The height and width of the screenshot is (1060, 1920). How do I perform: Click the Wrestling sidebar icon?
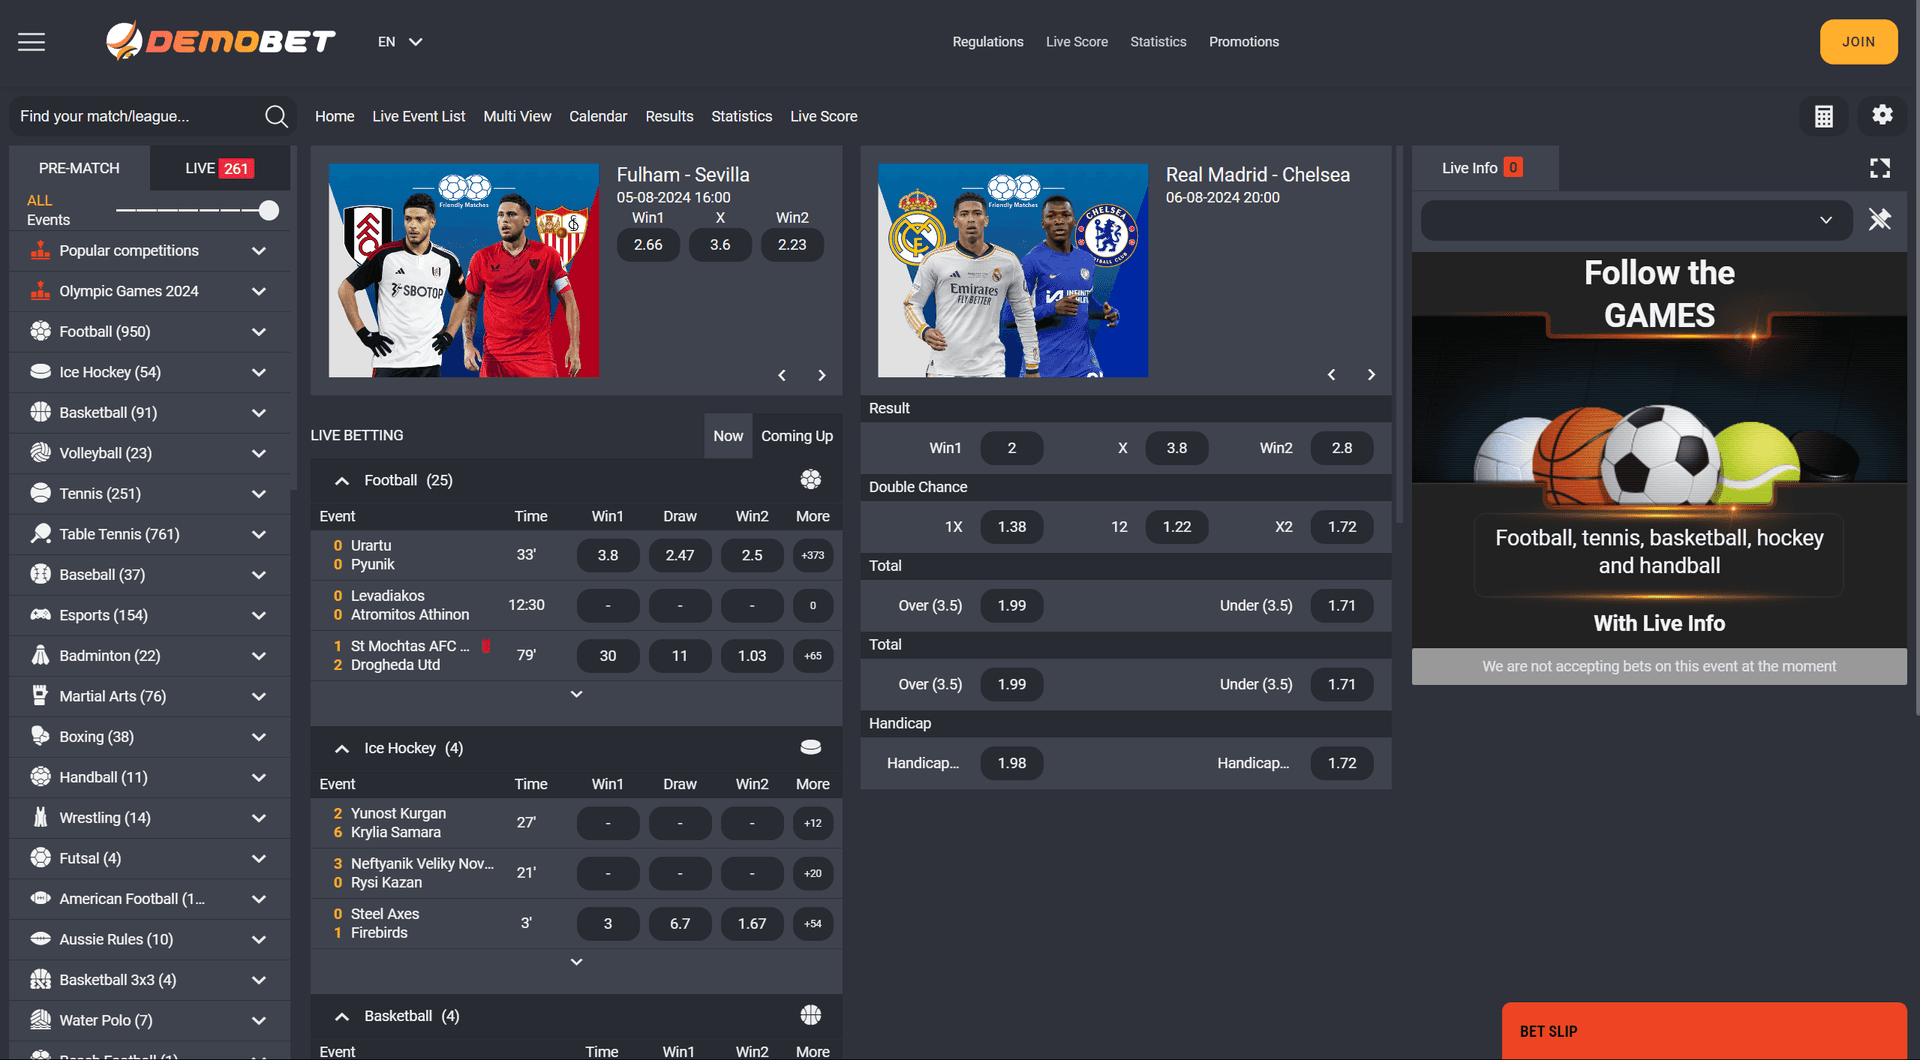pyautogui.click(x=40, y=817)
